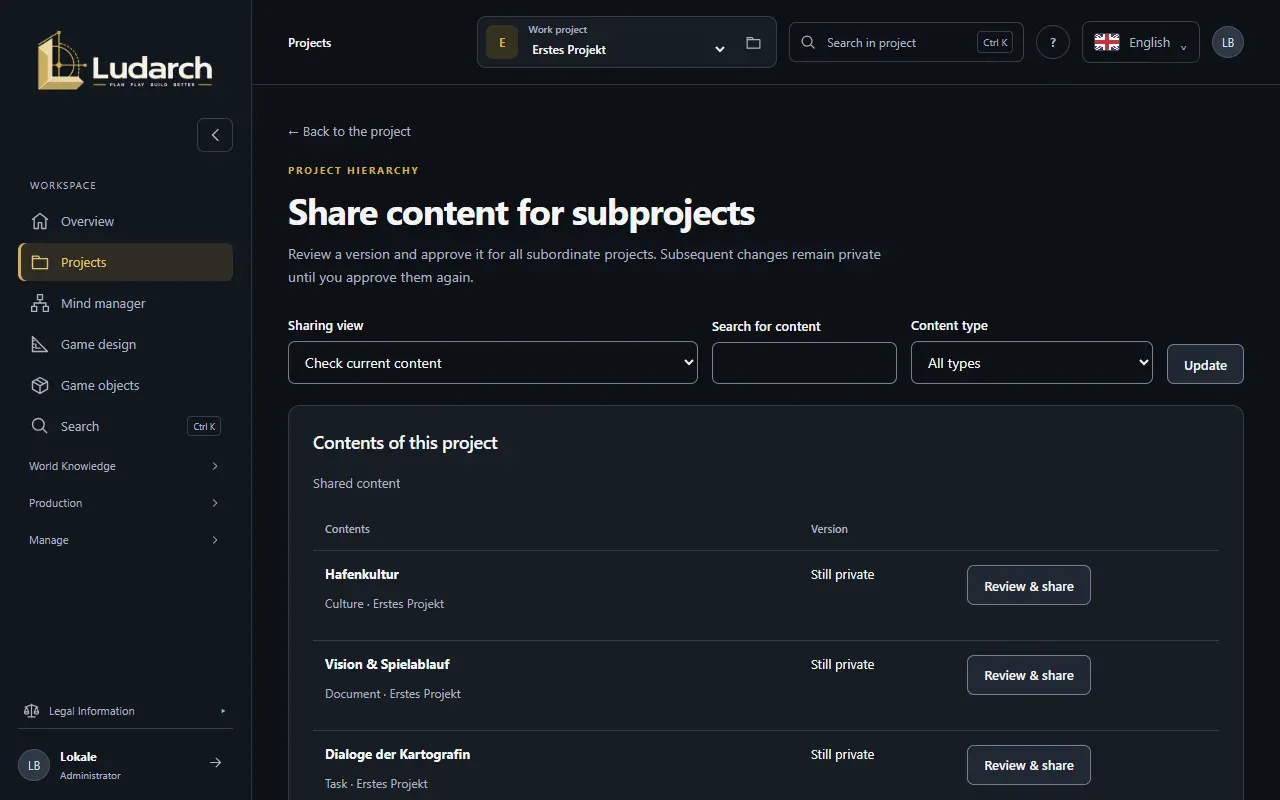
Task: Open Mind manager in the sidebar
Action: click(x=125, y=303)
